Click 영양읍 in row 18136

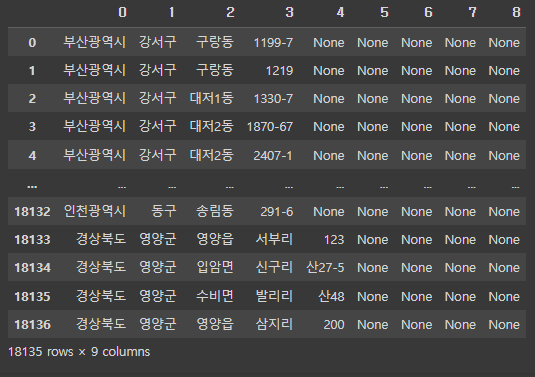point(215,324)
